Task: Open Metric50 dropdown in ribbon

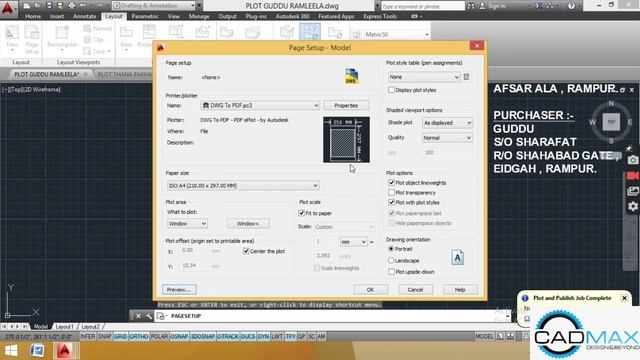Action: pyautogui.click(x=396, y=35)
